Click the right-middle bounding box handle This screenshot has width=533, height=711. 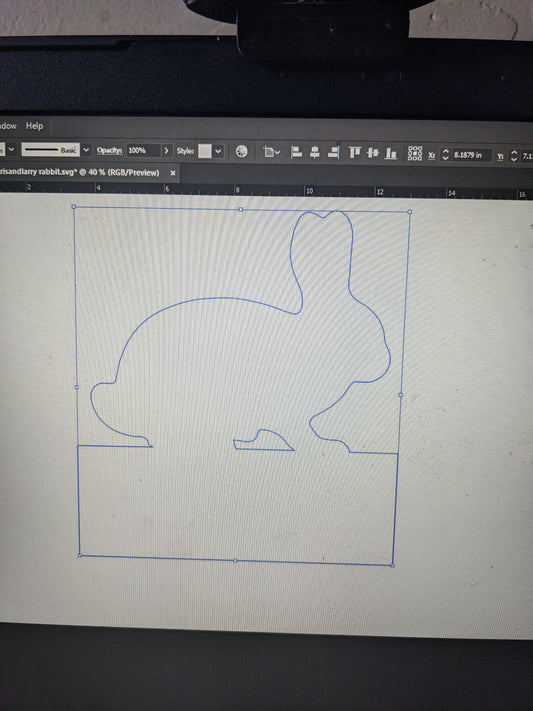pos(401,395)
